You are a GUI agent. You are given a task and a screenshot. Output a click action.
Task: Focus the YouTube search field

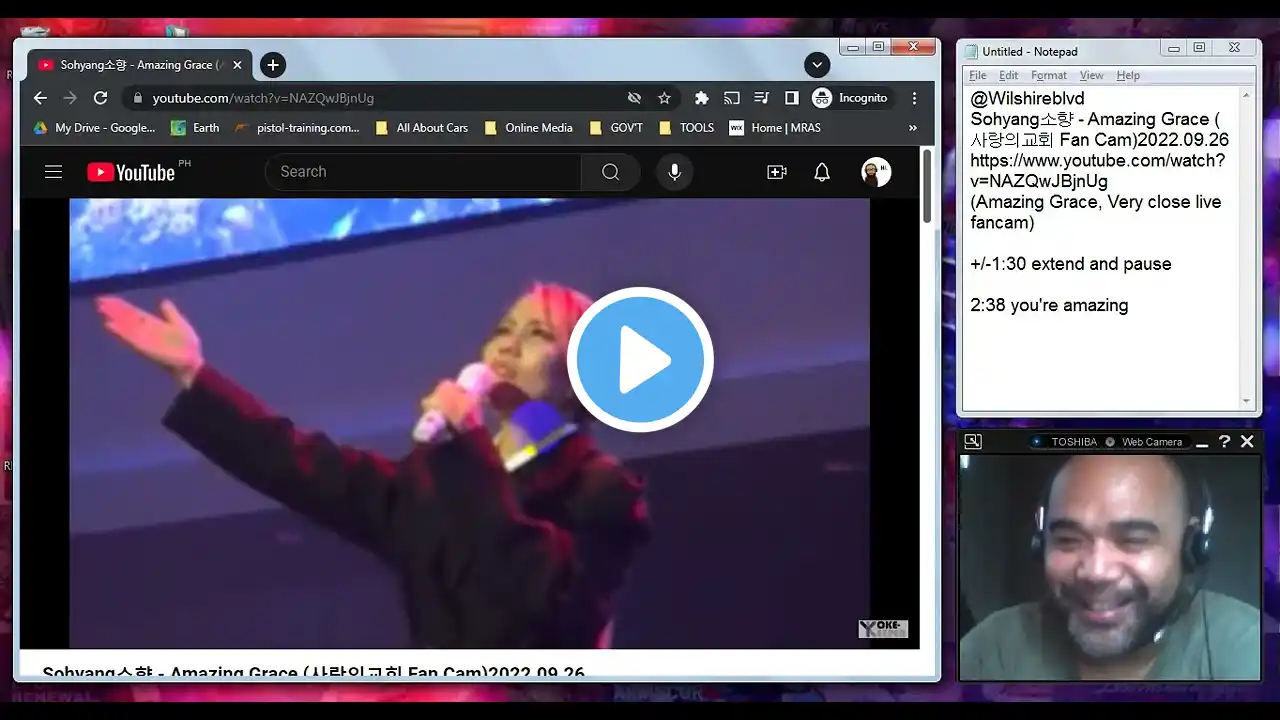423,172
